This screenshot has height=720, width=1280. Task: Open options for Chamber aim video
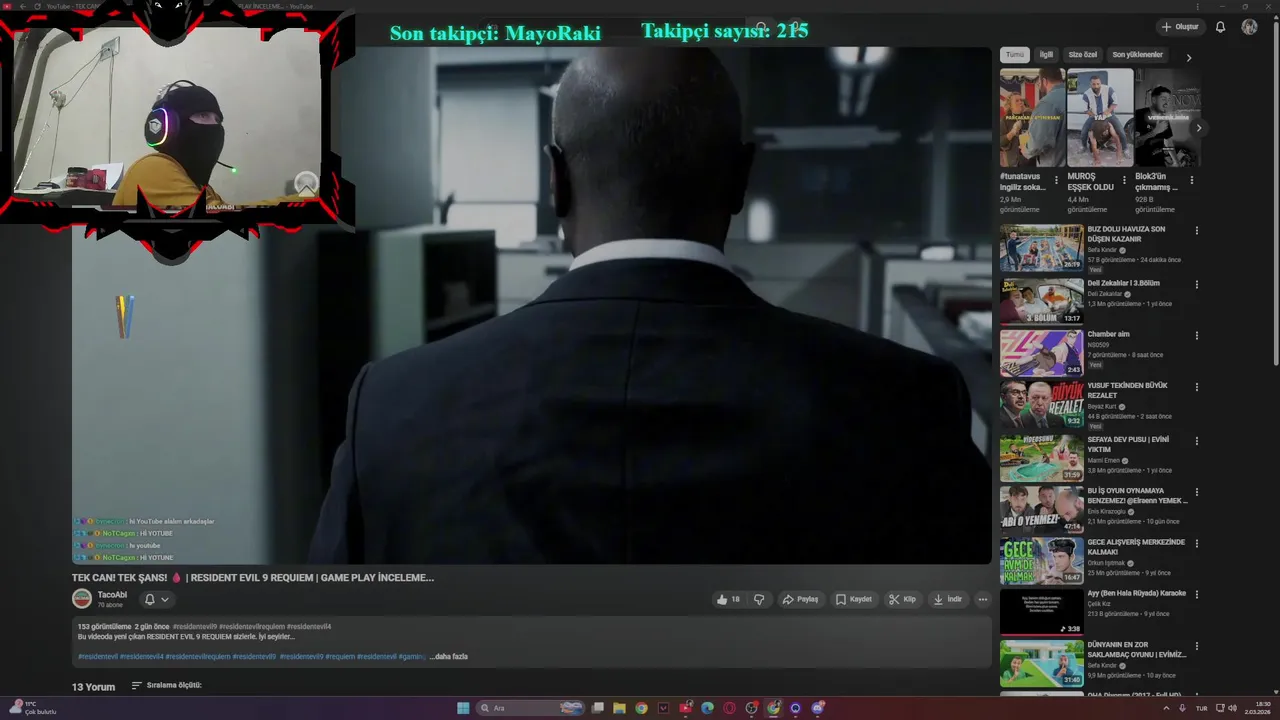pyautogui.click(x=1197, y=336)
